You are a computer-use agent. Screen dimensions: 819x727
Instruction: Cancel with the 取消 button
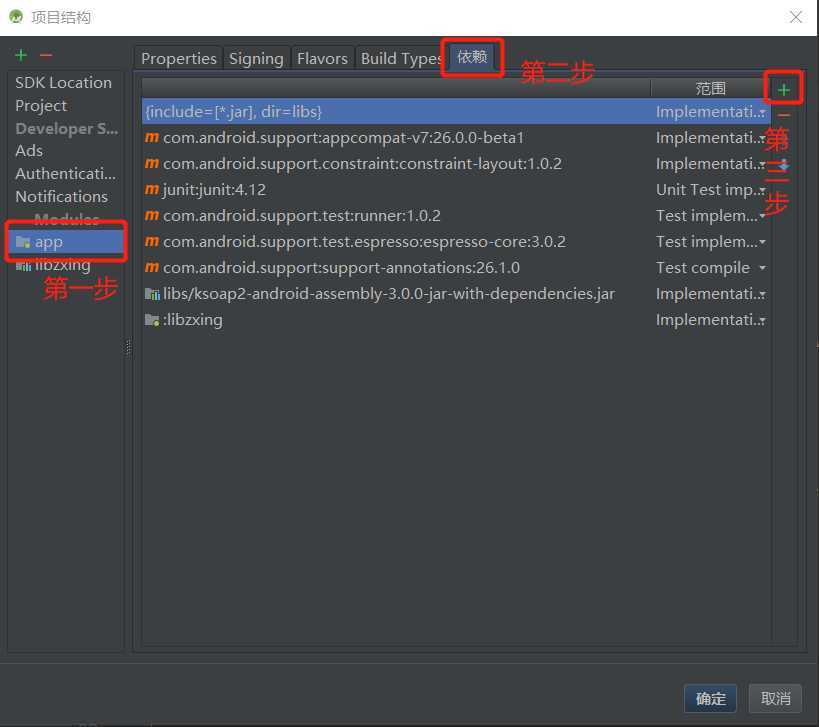775,698
